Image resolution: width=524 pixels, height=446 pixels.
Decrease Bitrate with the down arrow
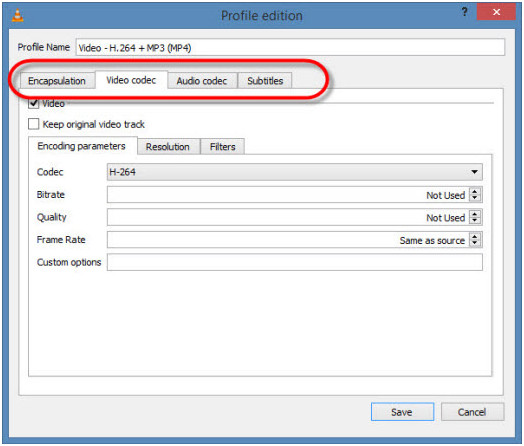[475, 198]
